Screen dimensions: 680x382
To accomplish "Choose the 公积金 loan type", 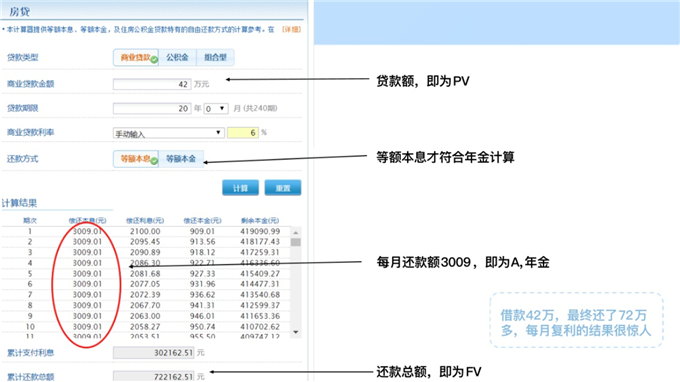I will point(177,58).
